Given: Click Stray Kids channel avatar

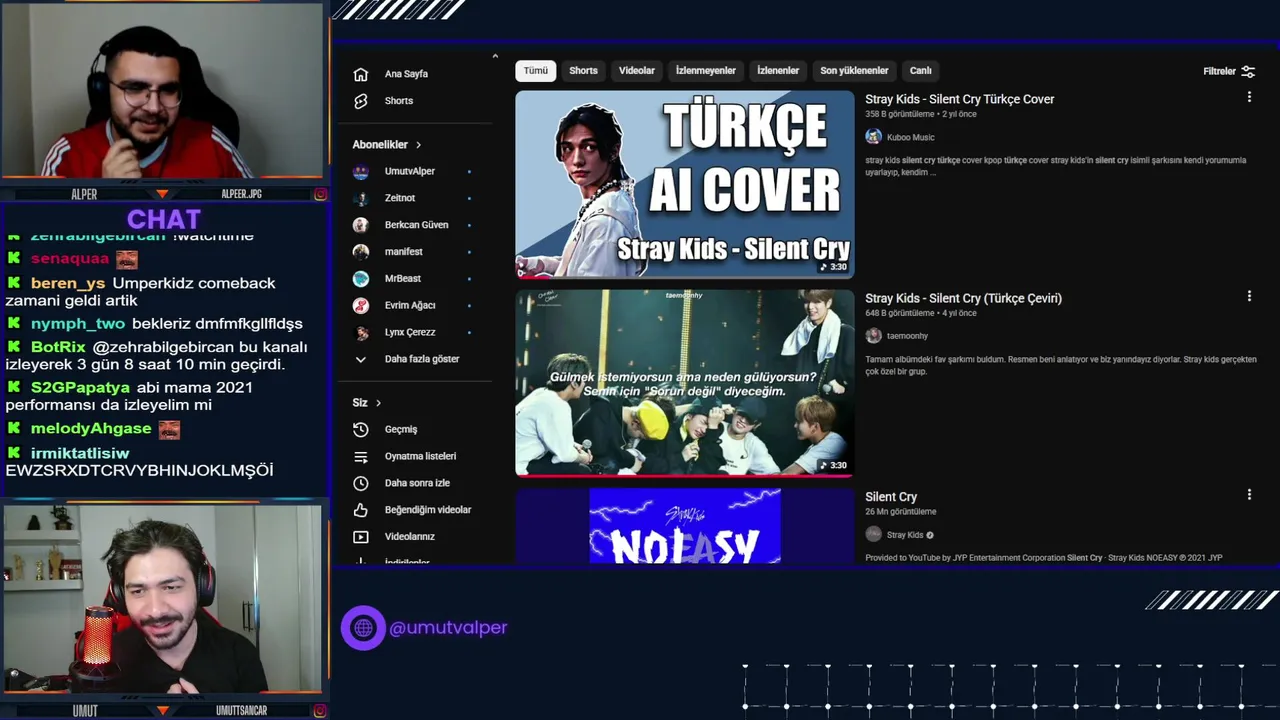Looking at the screenshot, I should click(x=873, y=535).
